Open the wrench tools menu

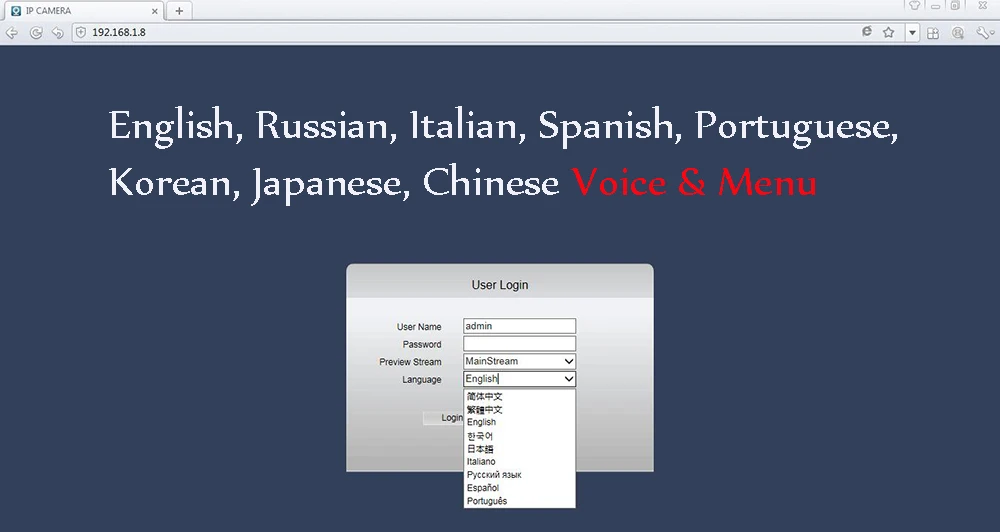coord(984,33)
